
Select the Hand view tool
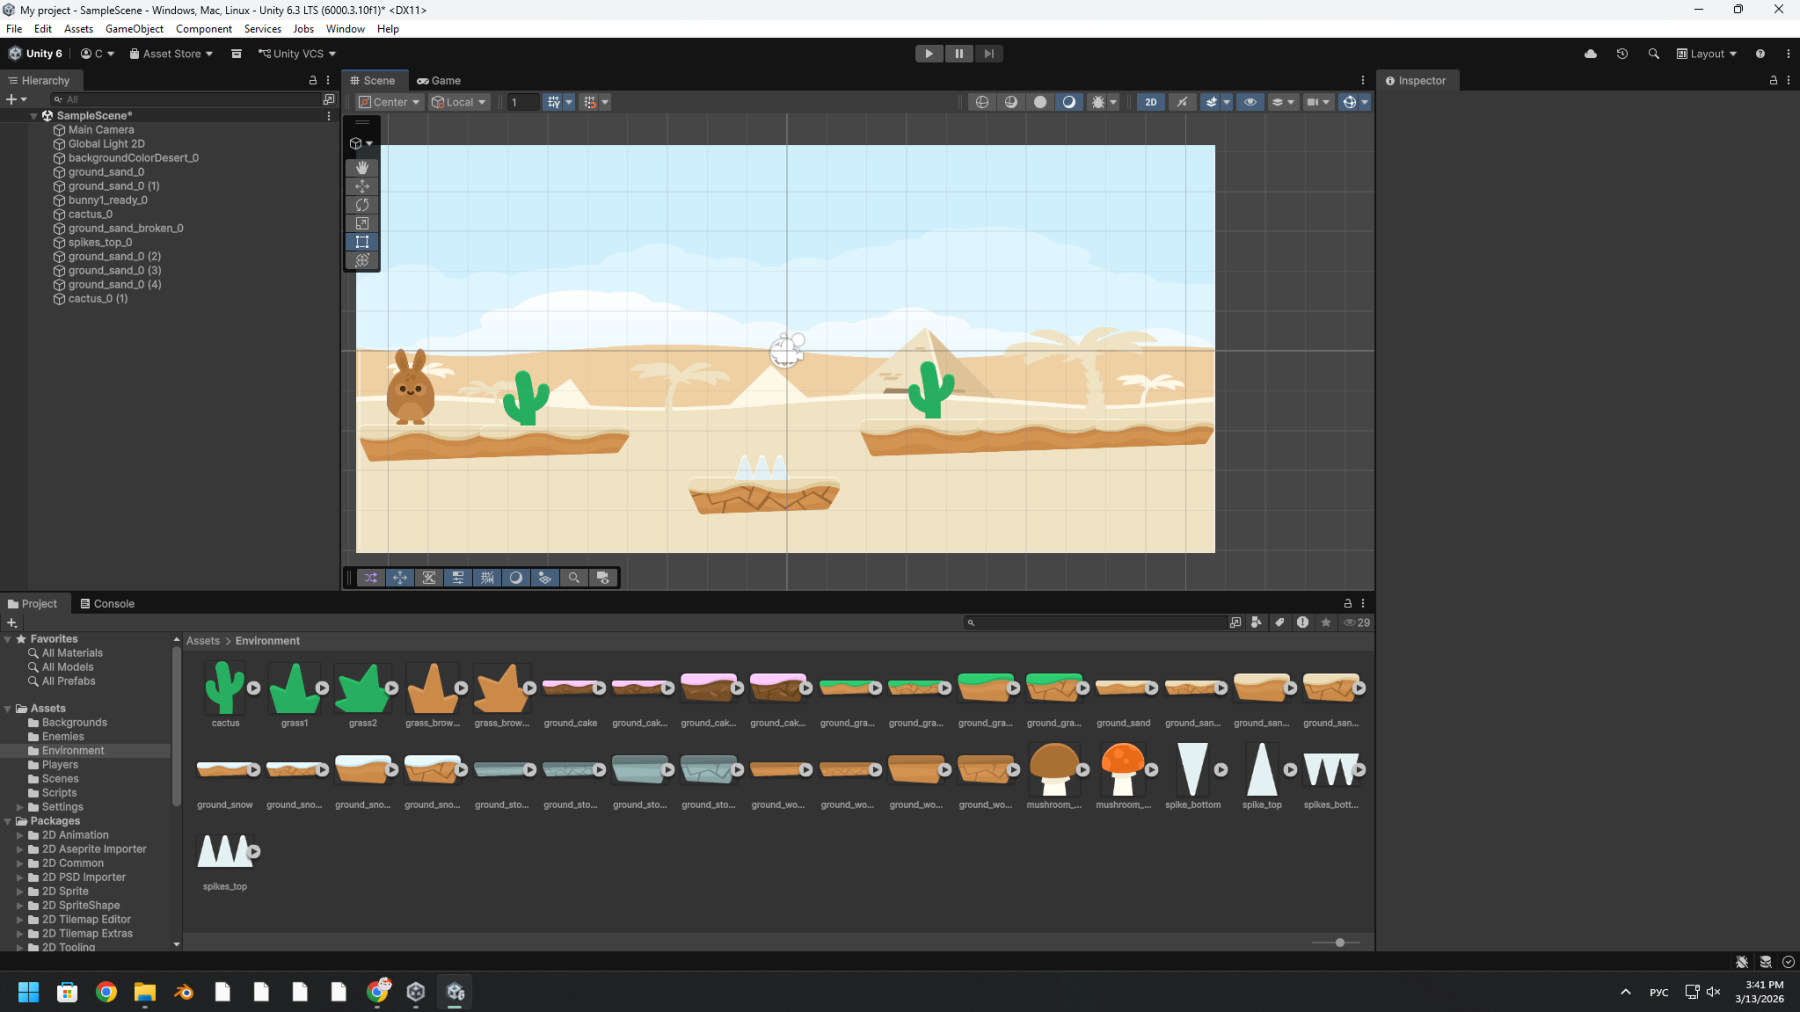[362, 167]
